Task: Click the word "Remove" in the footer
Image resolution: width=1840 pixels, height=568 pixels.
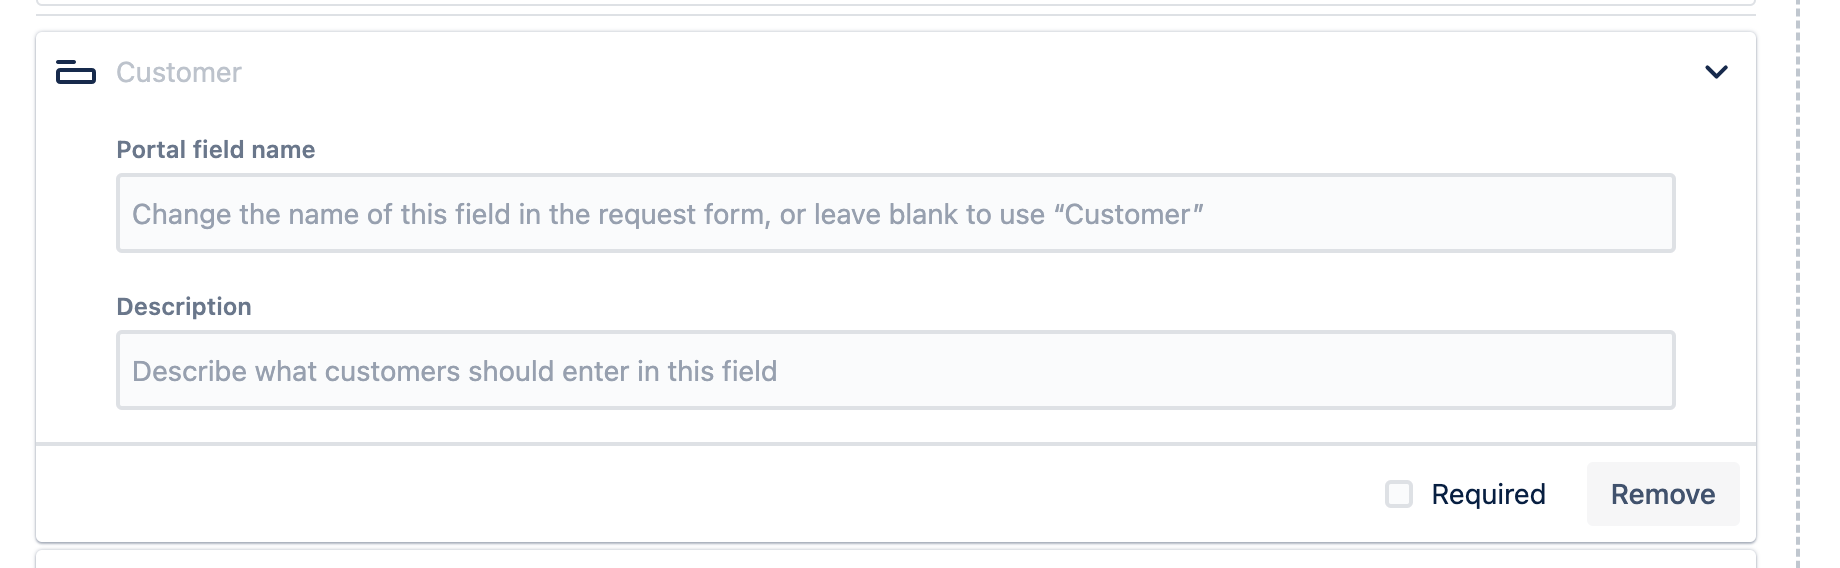Action: click(1662, 494)
